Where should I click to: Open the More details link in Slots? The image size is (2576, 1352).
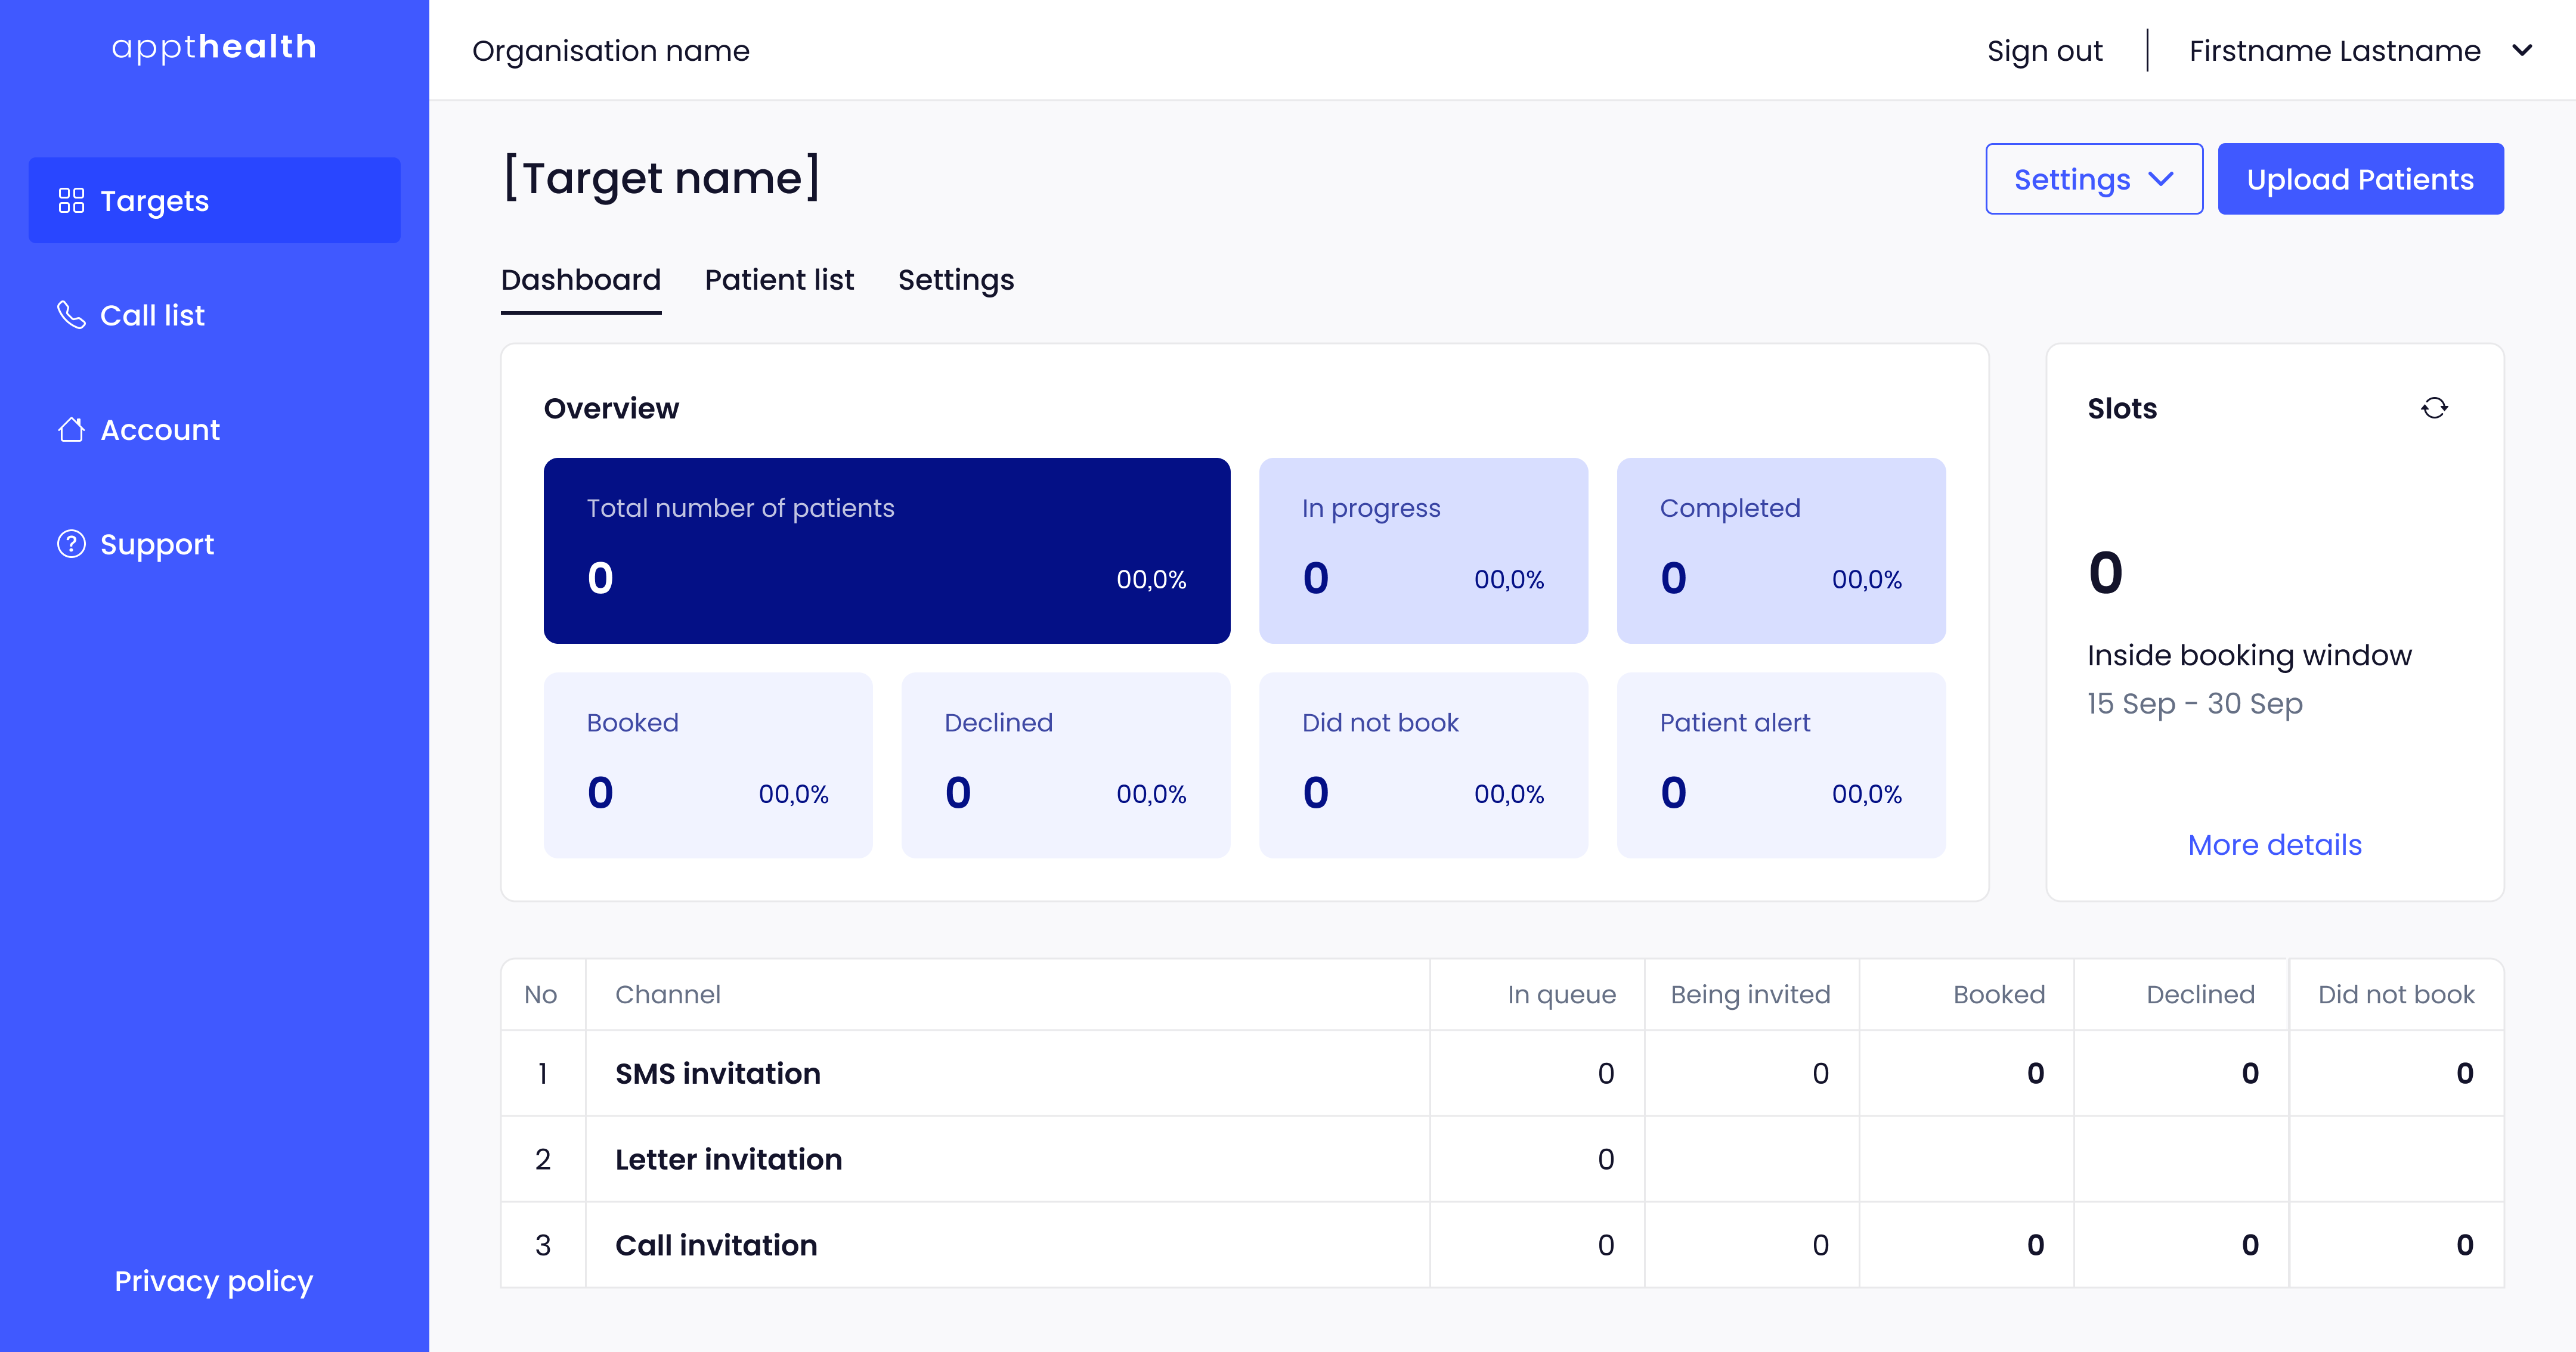pyautogui.click(x=2274, y=845)
